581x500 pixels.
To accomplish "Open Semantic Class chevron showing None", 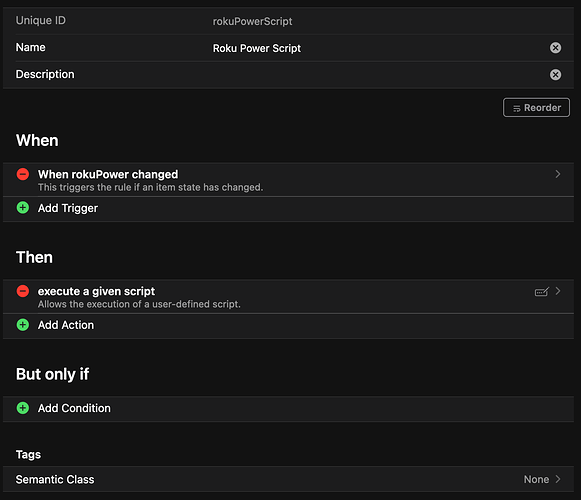I will point(558,479).
